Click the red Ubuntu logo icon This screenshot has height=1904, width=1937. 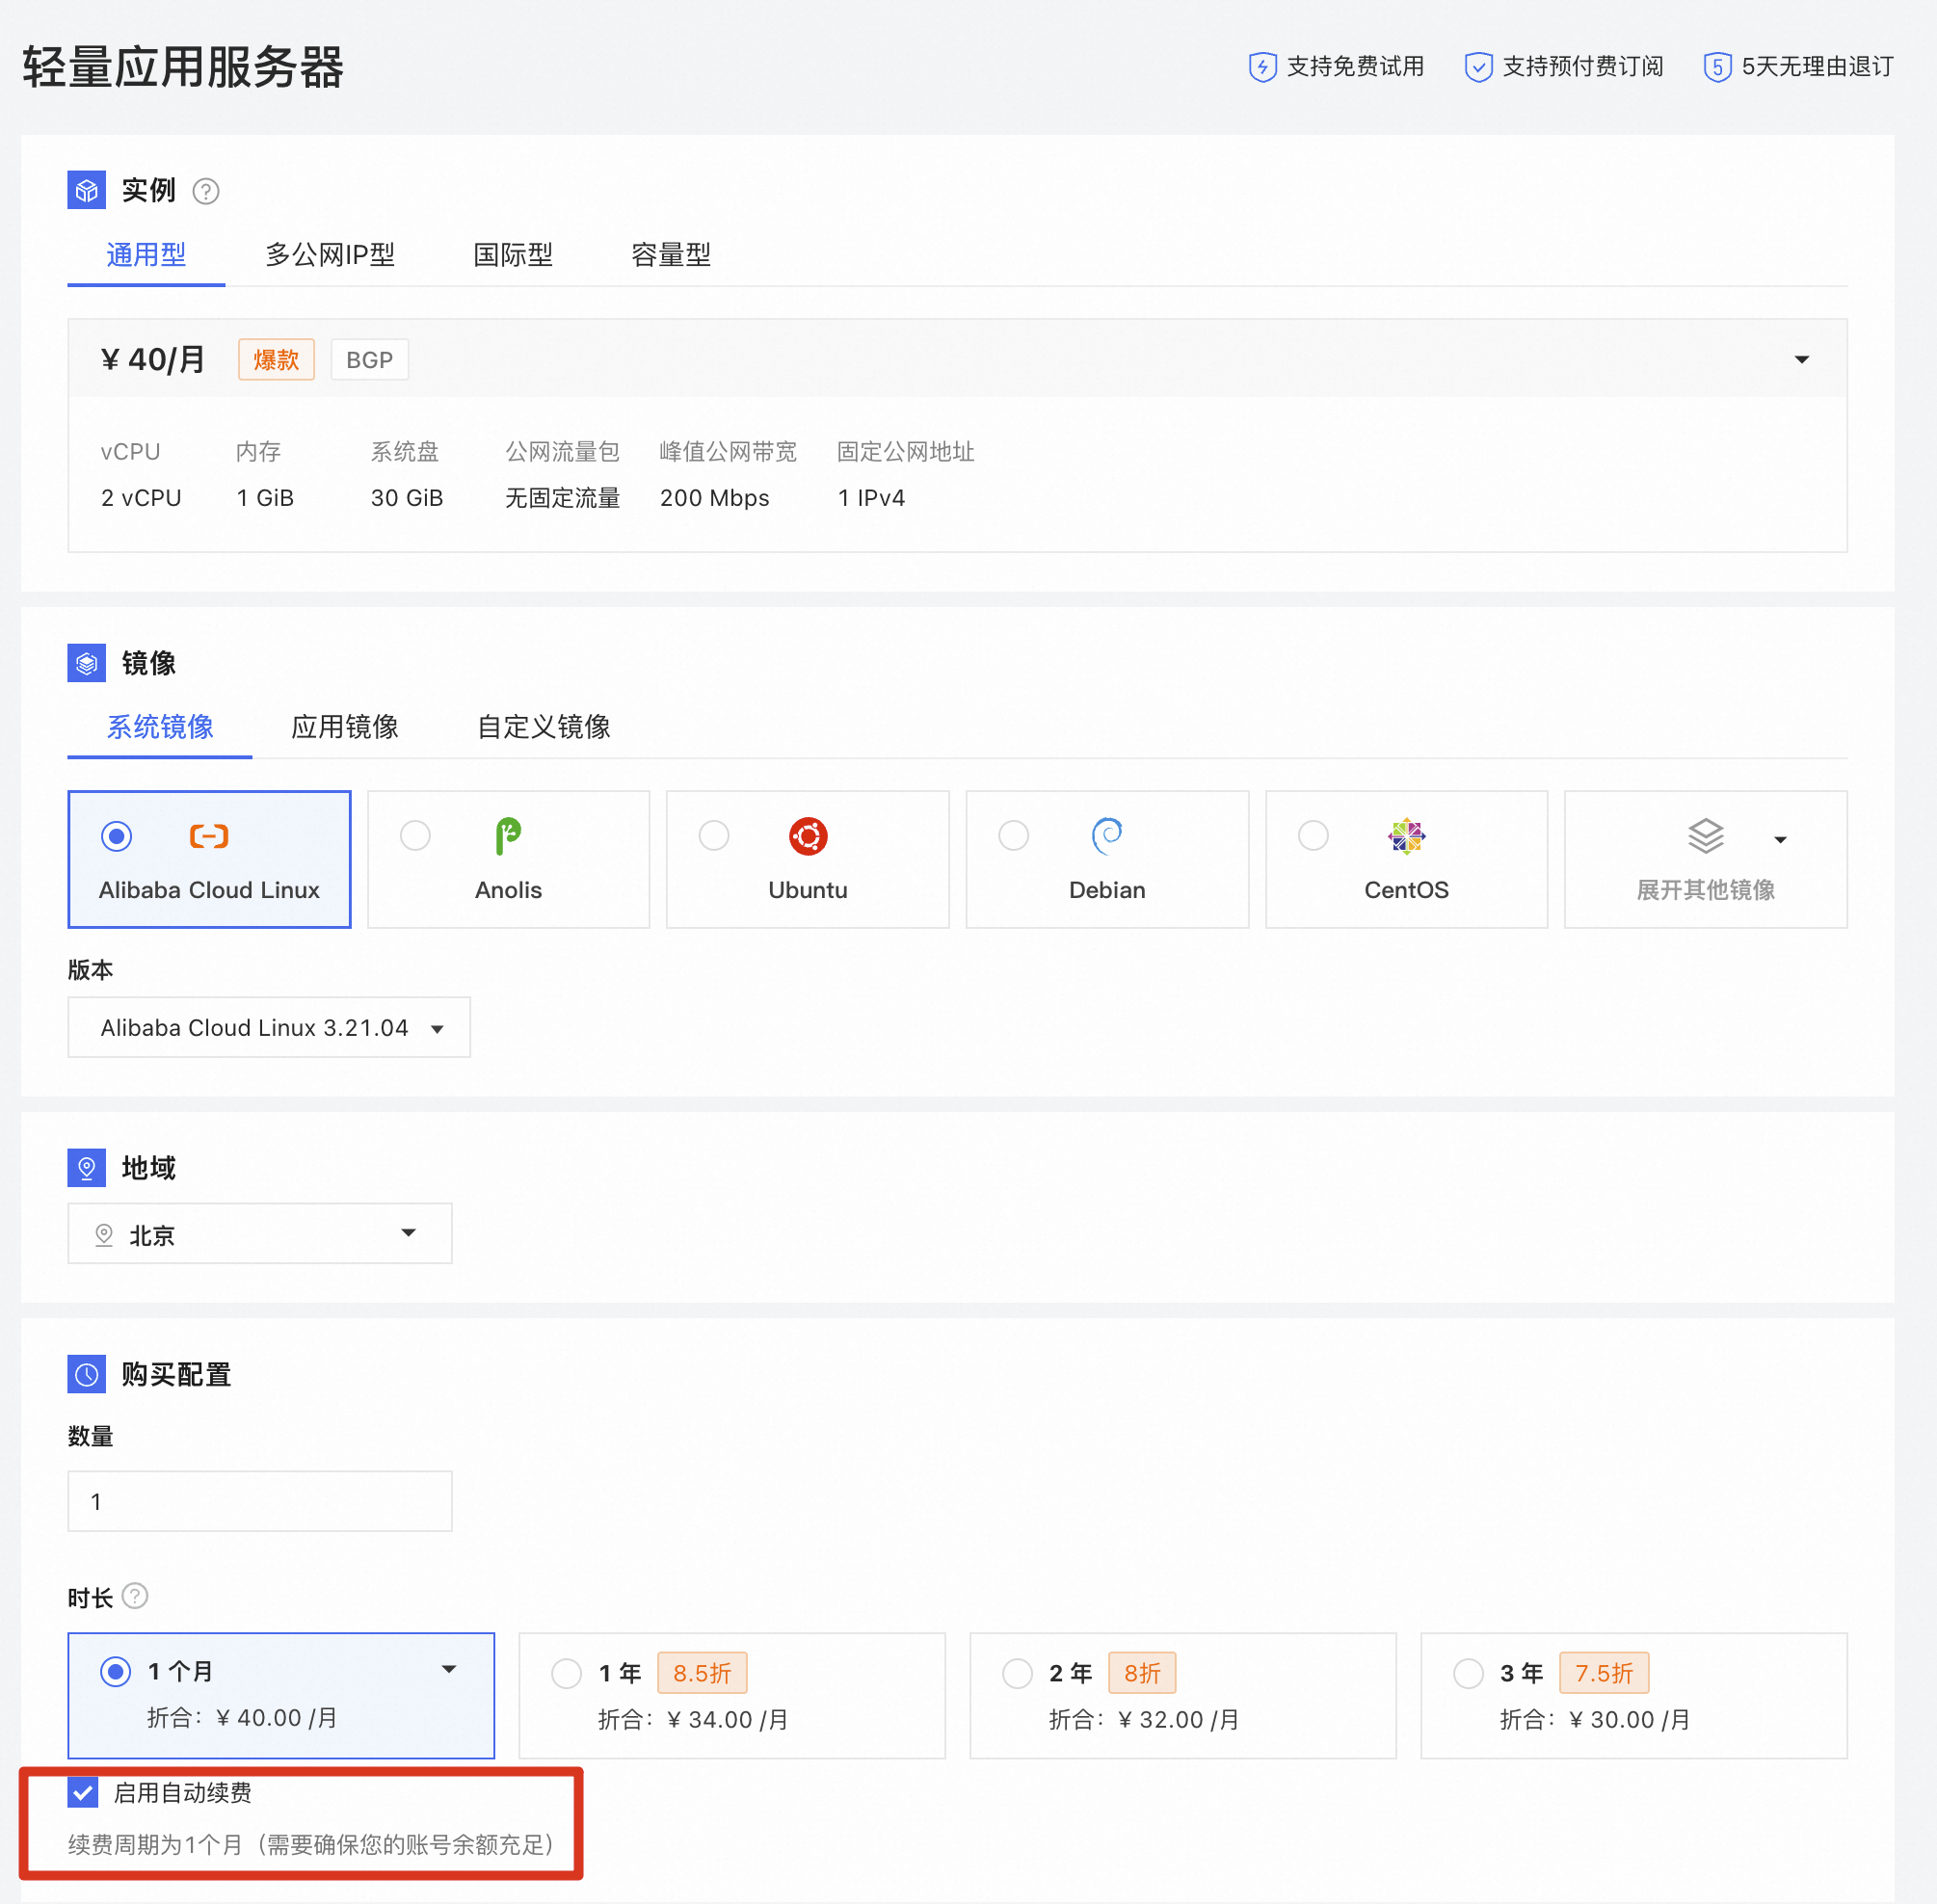tap(808, 836)
